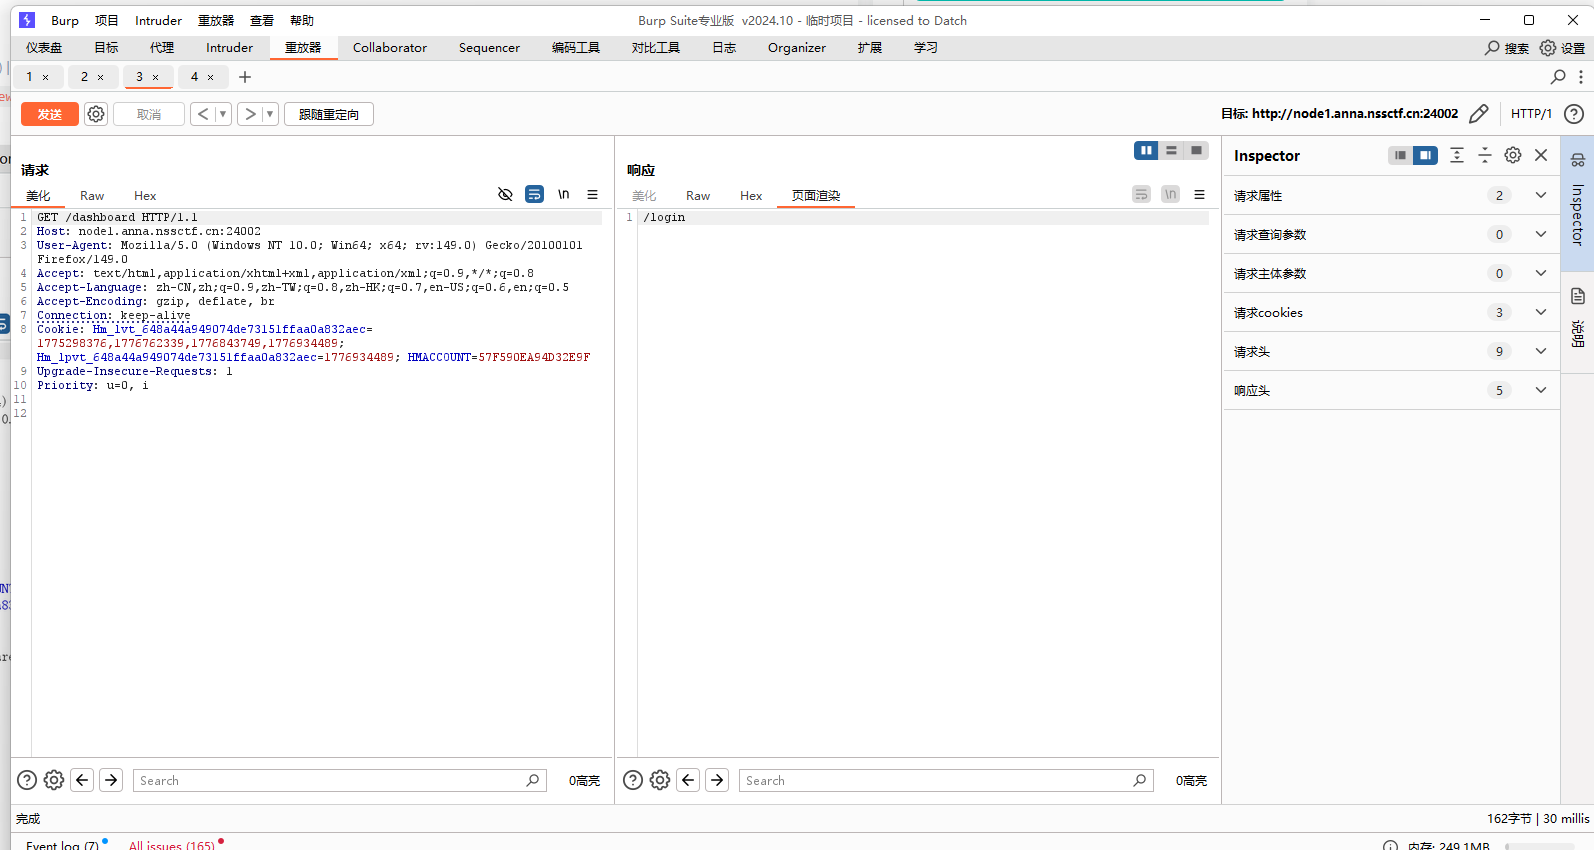This screenshot has height=850, width=1594.
Task: Close the Inspector panel with X icon
Action: [x=1541, y=155]
